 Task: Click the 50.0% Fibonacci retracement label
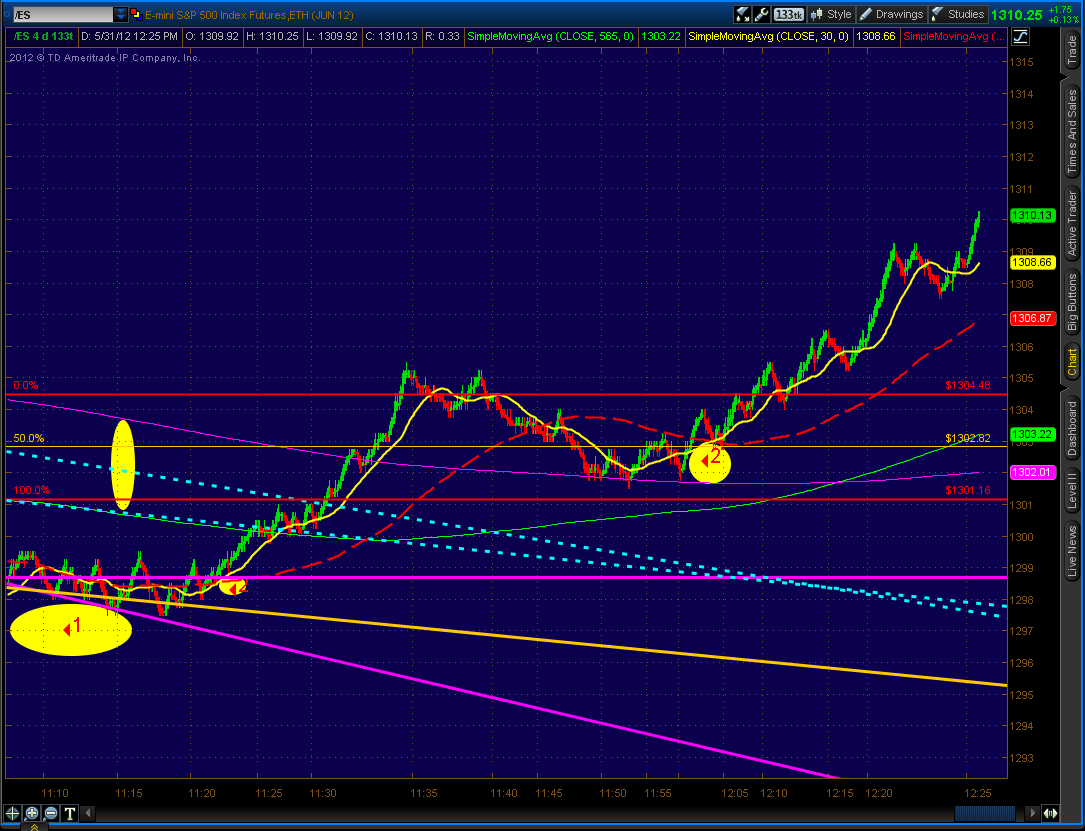tap(28, 438)
